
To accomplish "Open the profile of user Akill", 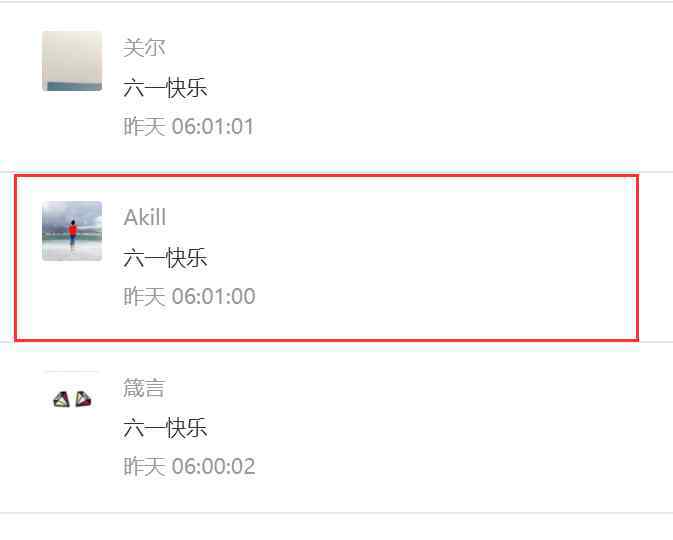I will pyautogui.click(x=145, y=217).
